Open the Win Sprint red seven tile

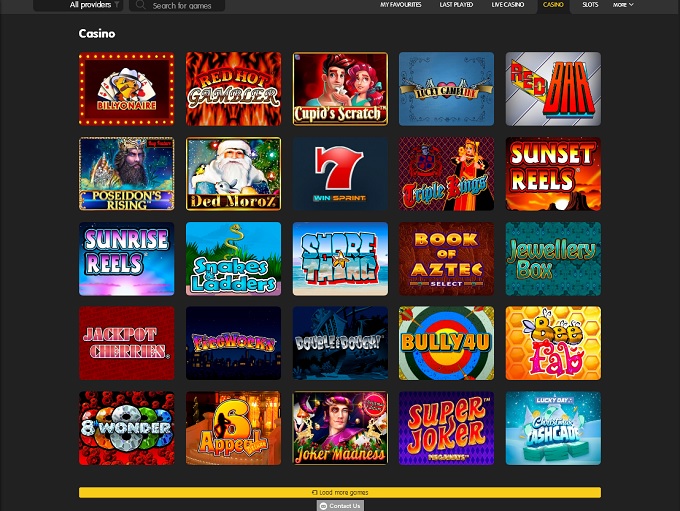click(340, 174)
